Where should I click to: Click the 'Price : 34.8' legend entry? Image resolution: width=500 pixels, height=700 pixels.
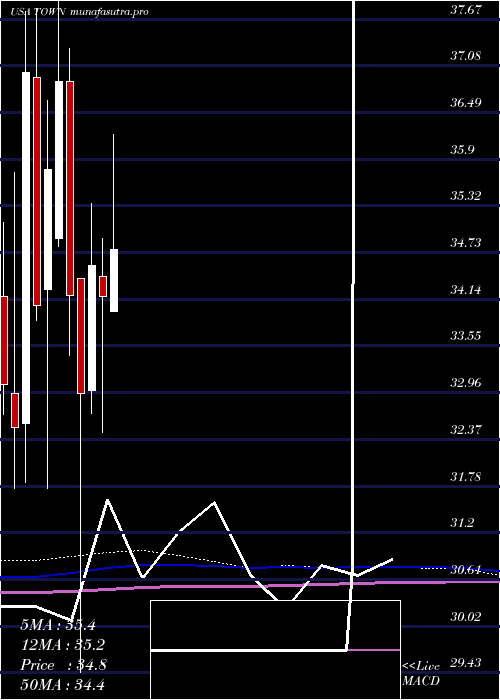coord(63,665)
